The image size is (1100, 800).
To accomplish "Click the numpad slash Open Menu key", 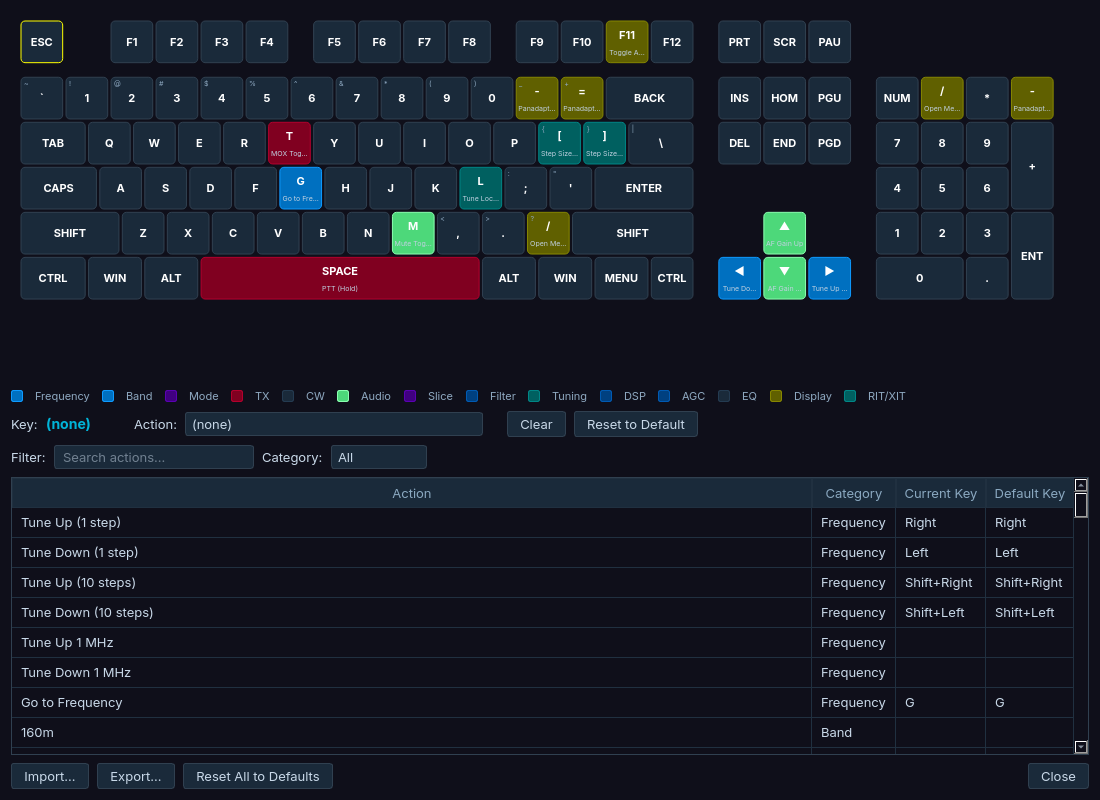I will (942, 98).
